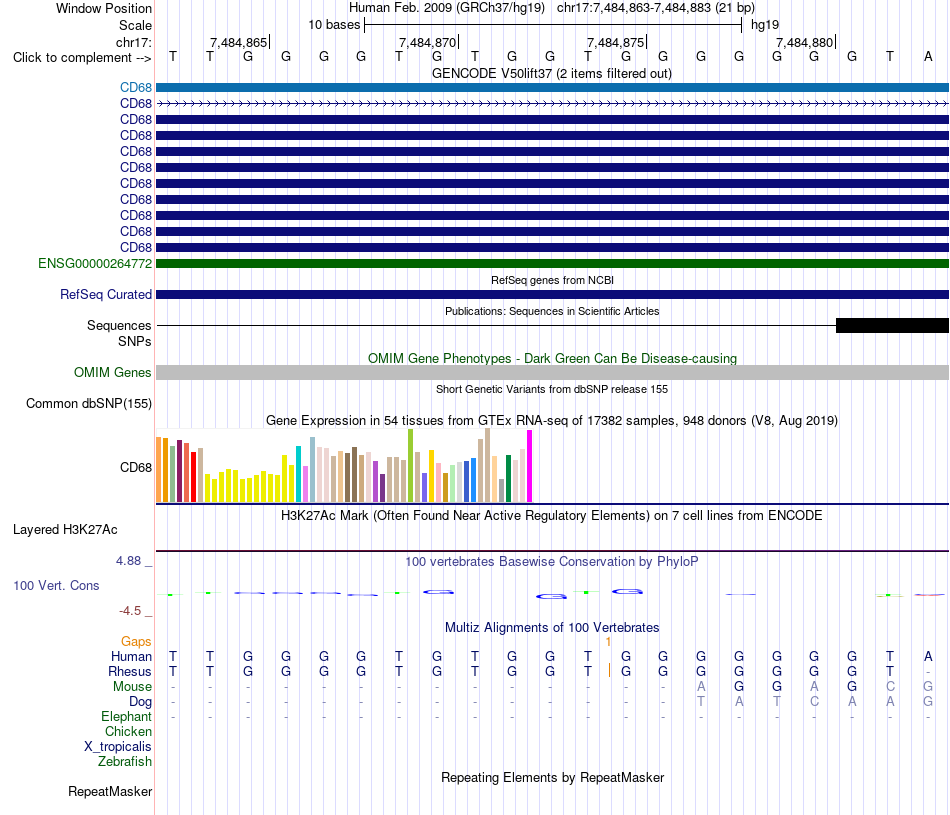
Task: Select the "Dog" alignment row label
Action: [140, 701]
